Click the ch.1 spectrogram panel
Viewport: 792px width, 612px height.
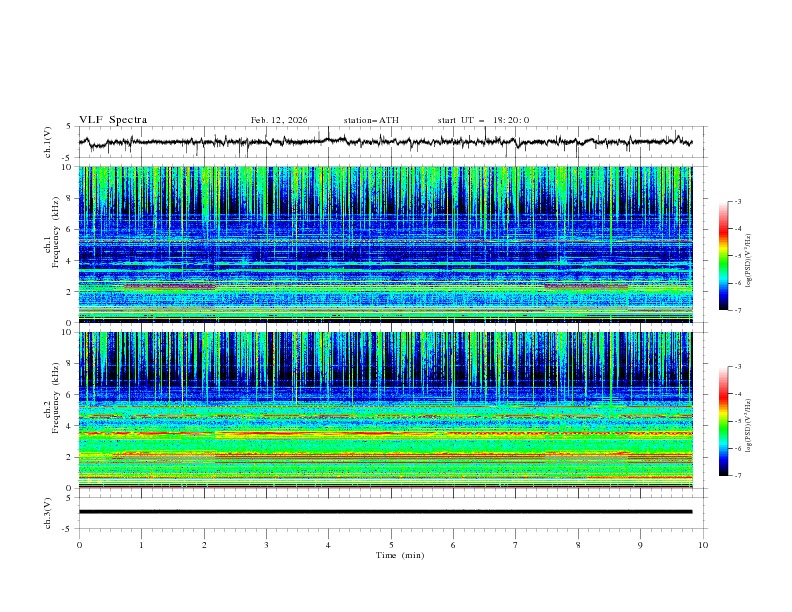coord(385,244)
